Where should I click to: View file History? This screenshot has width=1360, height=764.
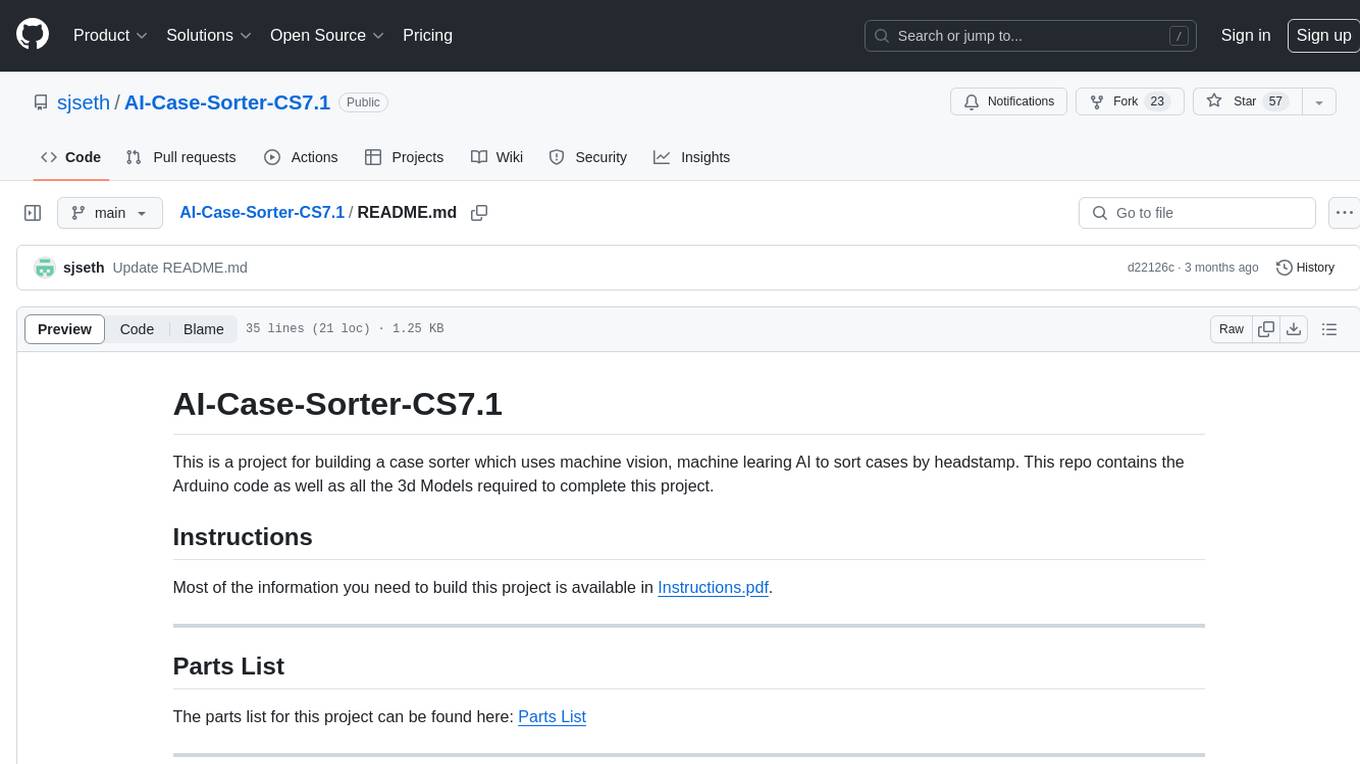pos(1305,268)
